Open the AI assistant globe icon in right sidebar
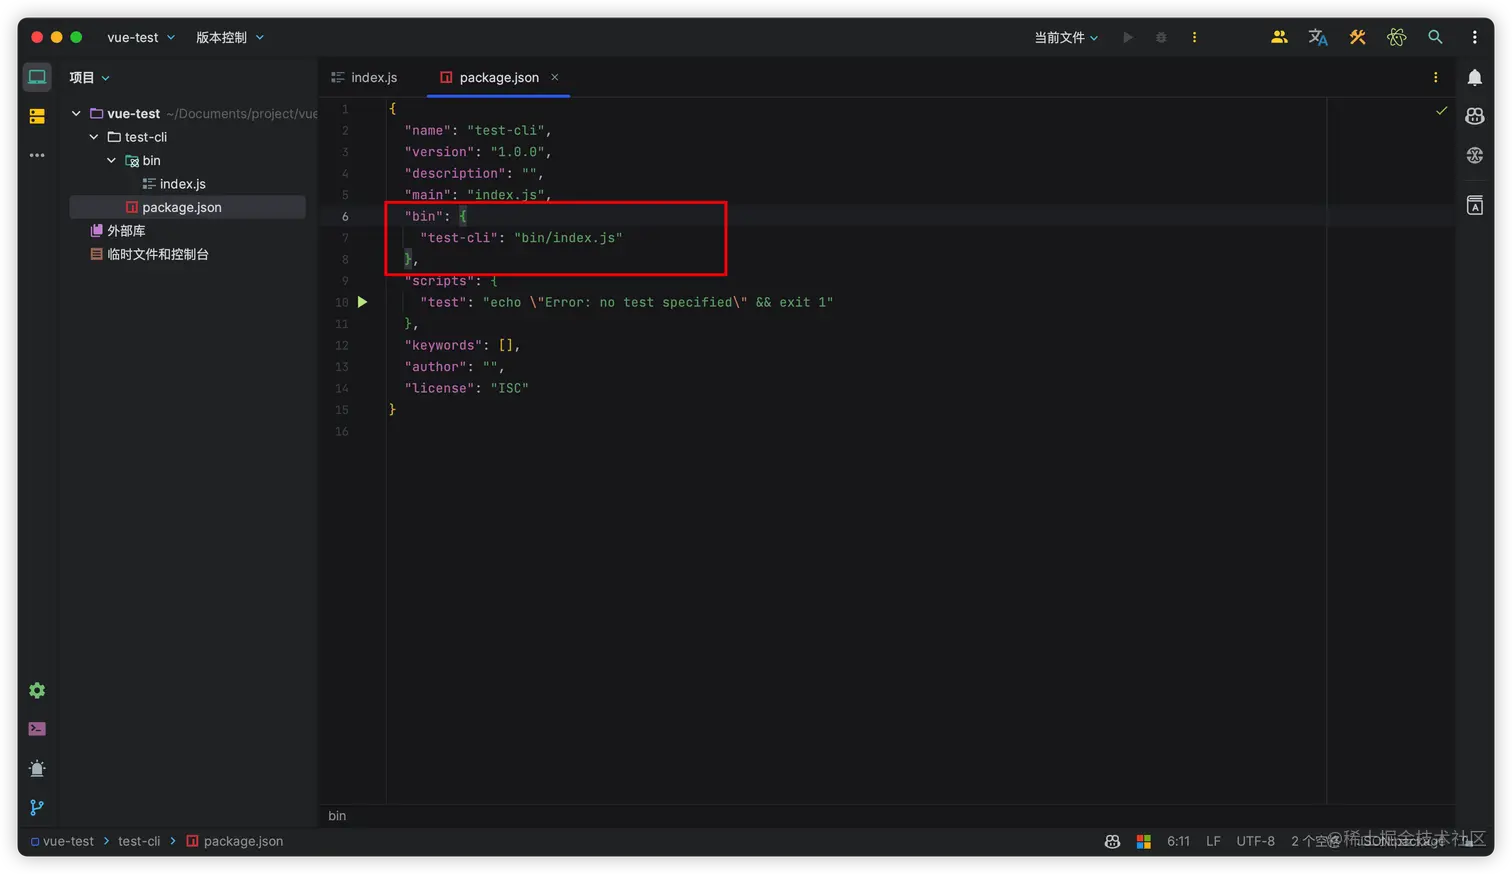Image resolution: width=1512 pixels, height=874 pixels. (x=1474, y=155)
